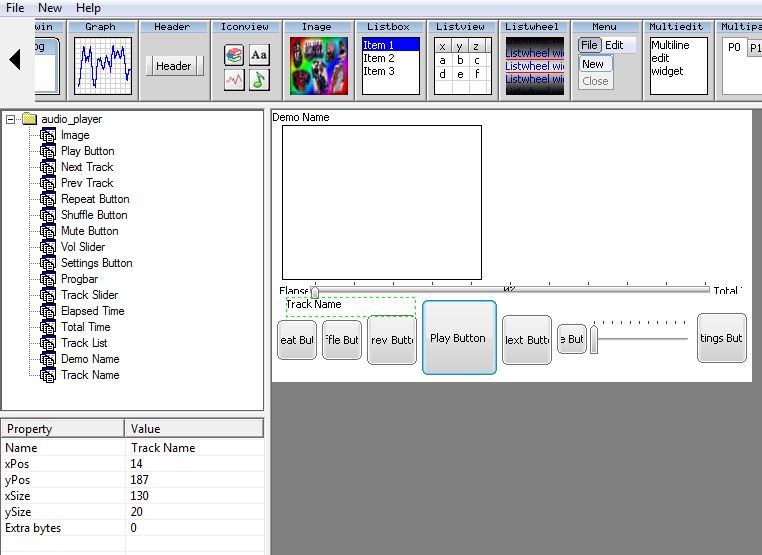Click the Play Button on the canvas
The image size is (762, 555).
459,338
